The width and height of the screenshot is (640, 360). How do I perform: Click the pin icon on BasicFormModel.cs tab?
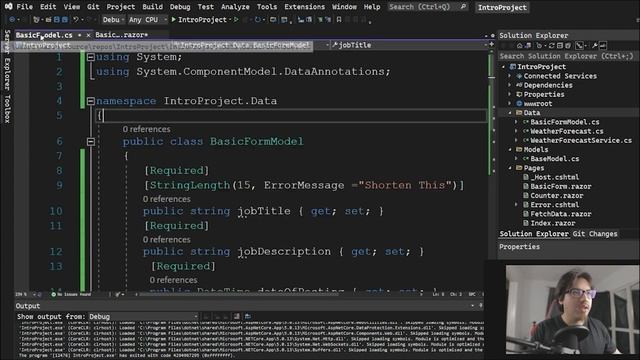[80, 35]
